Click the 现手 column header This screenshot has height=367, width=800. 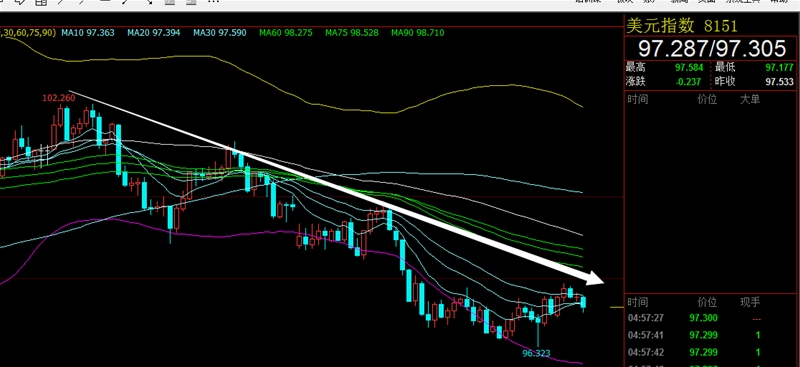751,303
